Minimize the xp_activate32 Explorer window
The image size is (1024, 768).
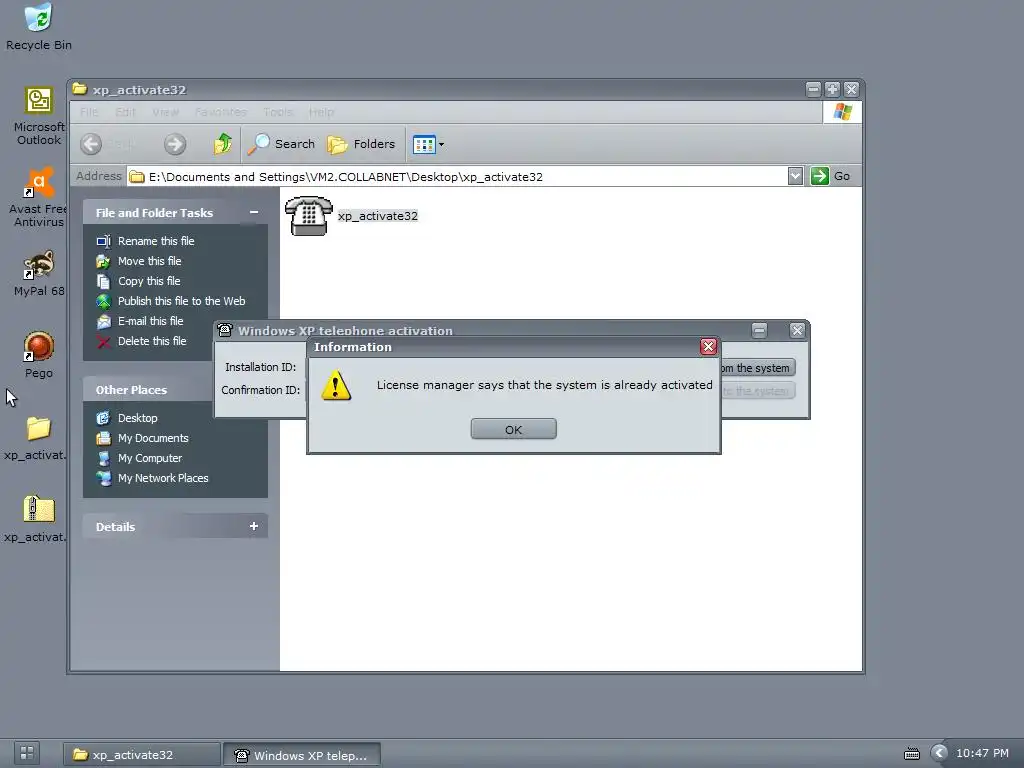click(x=813, y=89)
